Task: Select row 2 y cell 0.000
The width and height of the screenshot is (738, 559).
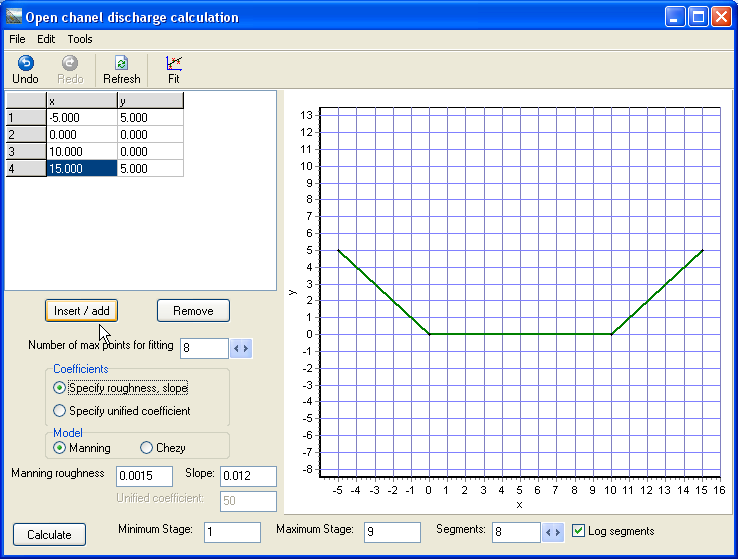Action: point(151,135)
